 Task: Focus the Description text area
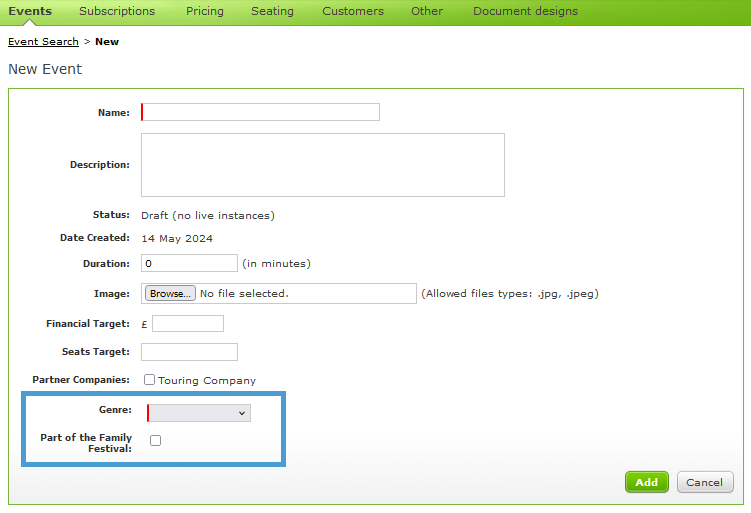pos(322,165)
